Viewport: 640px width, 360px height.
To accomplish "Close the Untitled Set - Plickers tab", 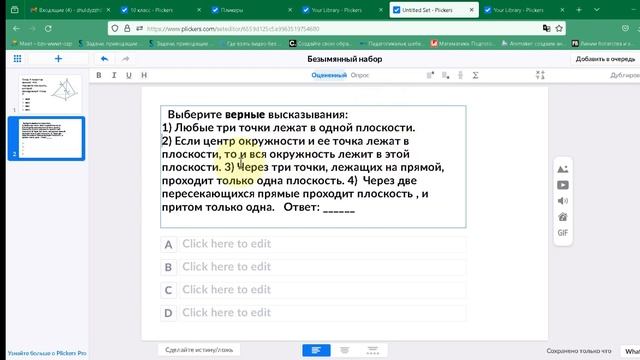I will pyautogui.click(x=471, y=10).
